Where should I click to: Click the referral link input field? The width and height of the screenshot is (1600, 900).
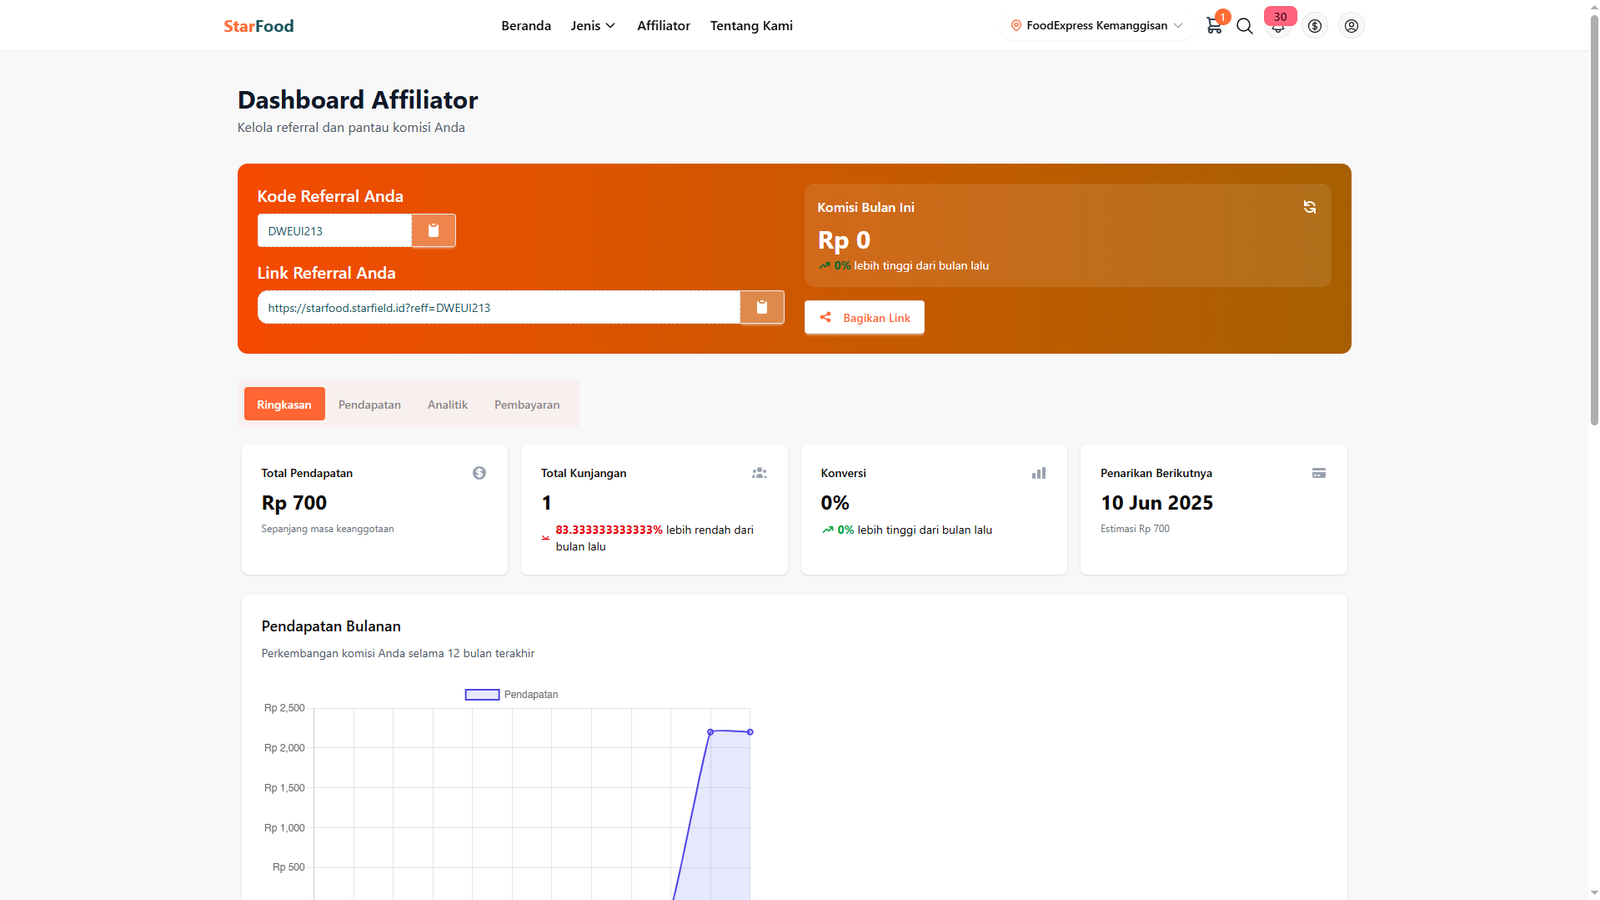(x=498, y=308)
